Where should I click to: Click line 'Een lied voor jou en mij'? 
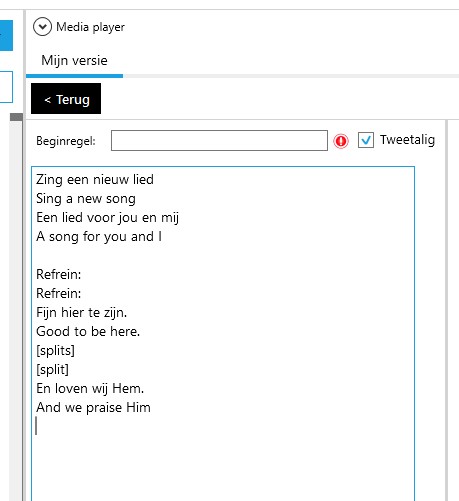coord(107,218)
